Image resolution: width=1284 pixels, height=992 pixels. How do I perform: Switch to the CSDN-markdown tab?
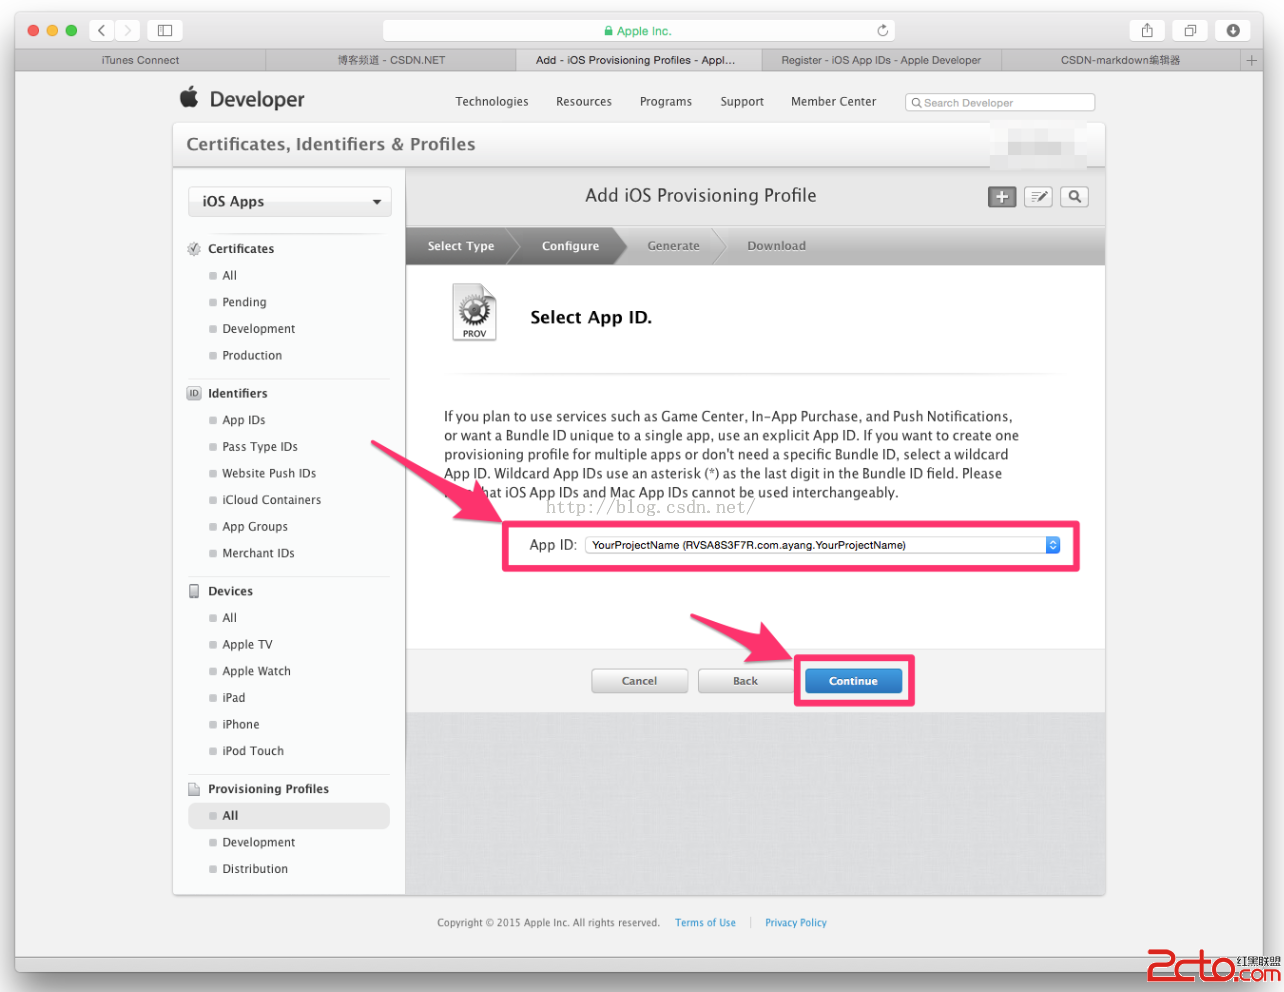(1120, 60)
